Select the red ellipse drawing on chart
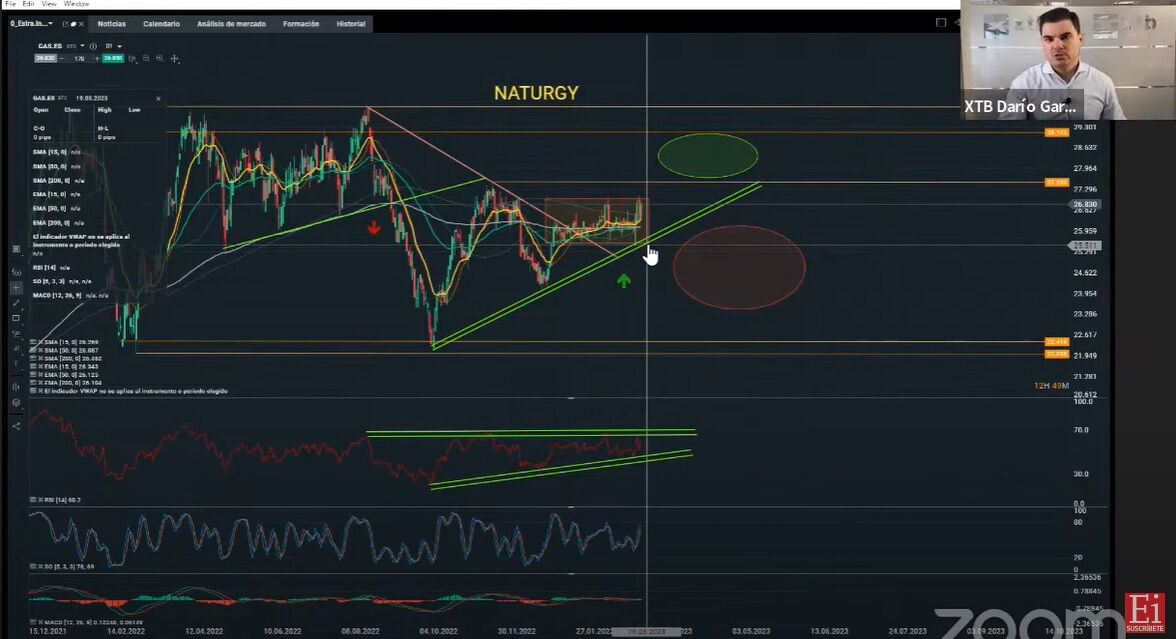Image resolution: width=1176 pixels, height=639 pixels. click(739, 267)
